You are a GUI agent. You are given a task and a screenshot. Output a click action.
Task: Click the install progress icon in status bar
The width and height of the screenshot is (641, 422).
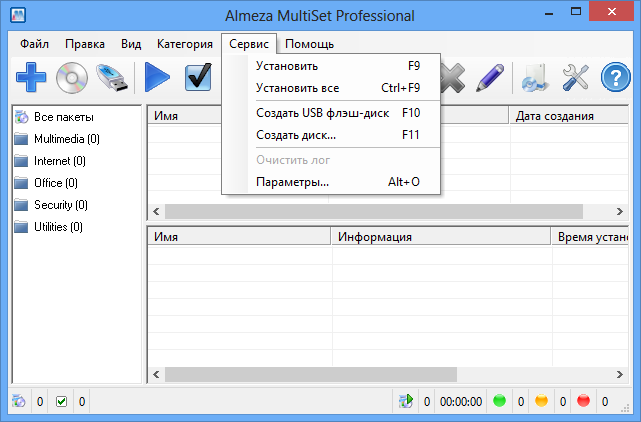pyautogui.click(x=406, y=401)
